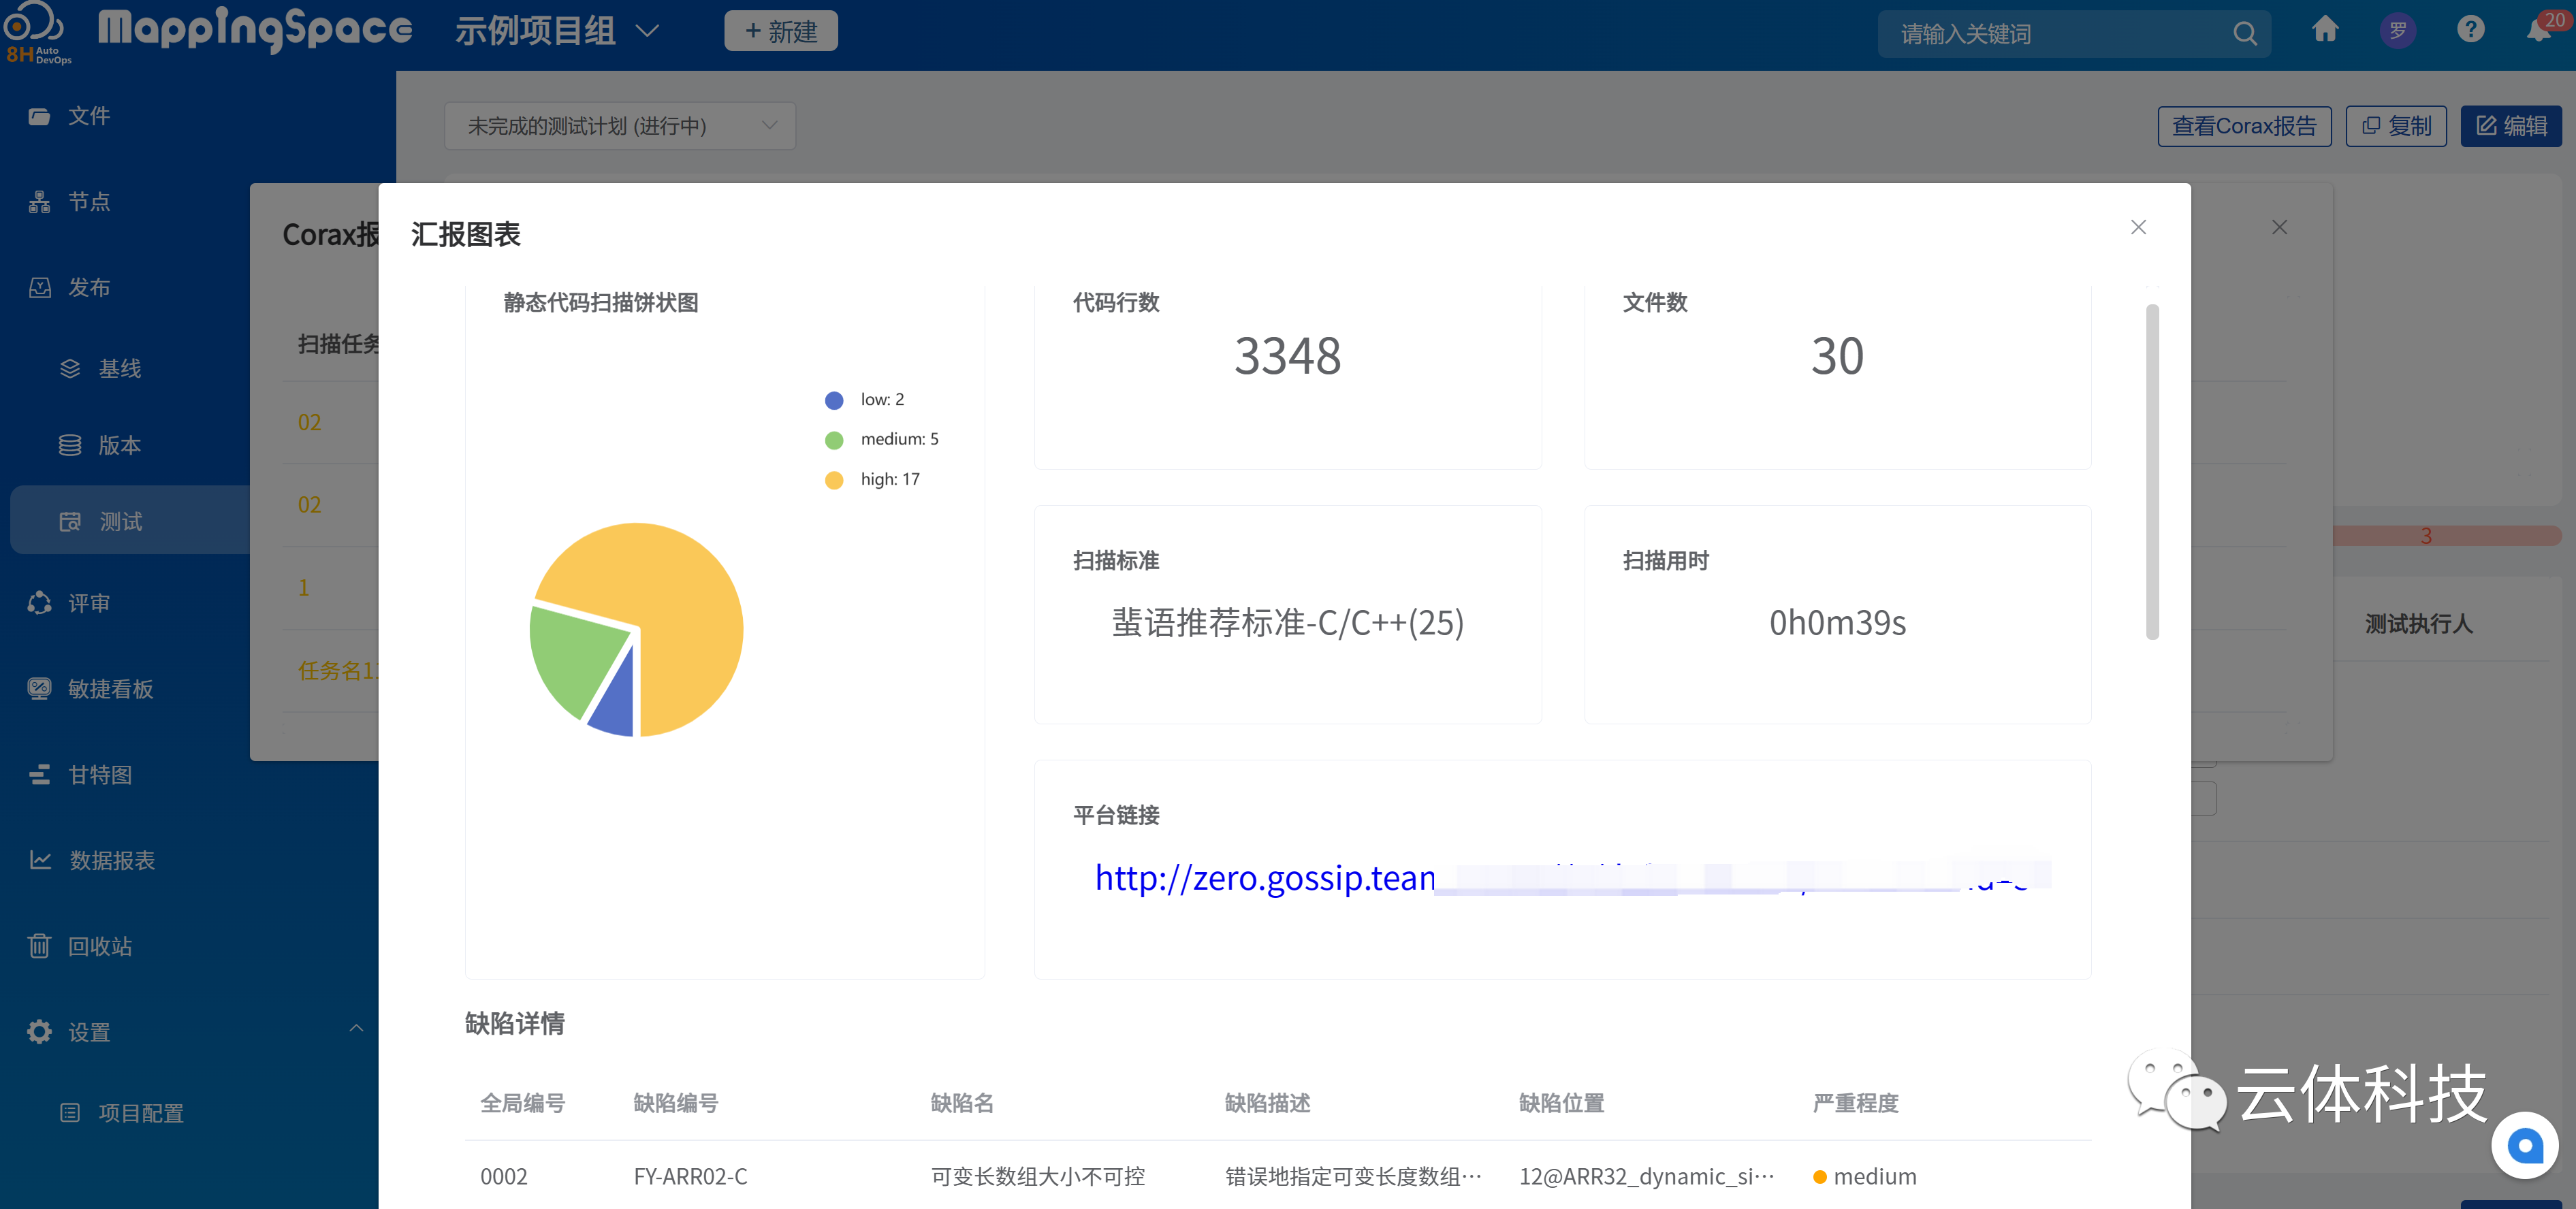
Task: Click the 0h0m39s scan time value
Action: coord(1837,623)
